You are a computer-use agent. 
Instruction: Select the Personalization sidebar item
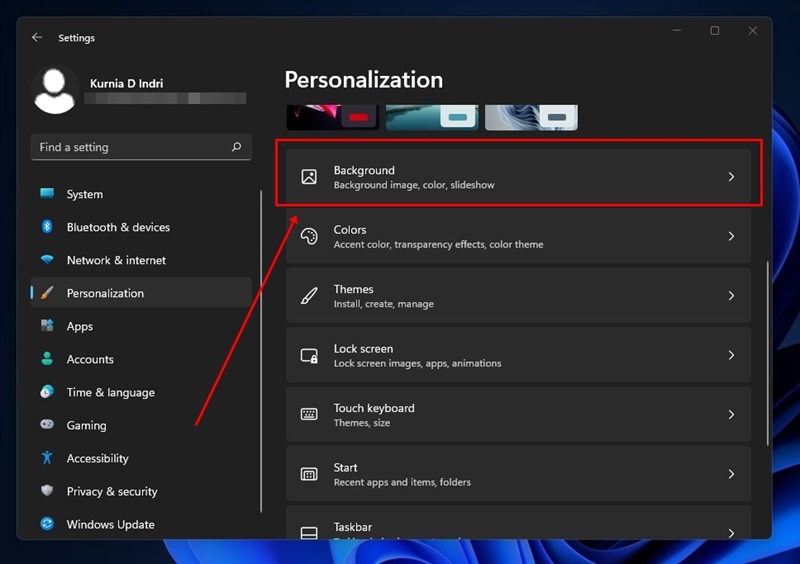[x=141, y=293]
